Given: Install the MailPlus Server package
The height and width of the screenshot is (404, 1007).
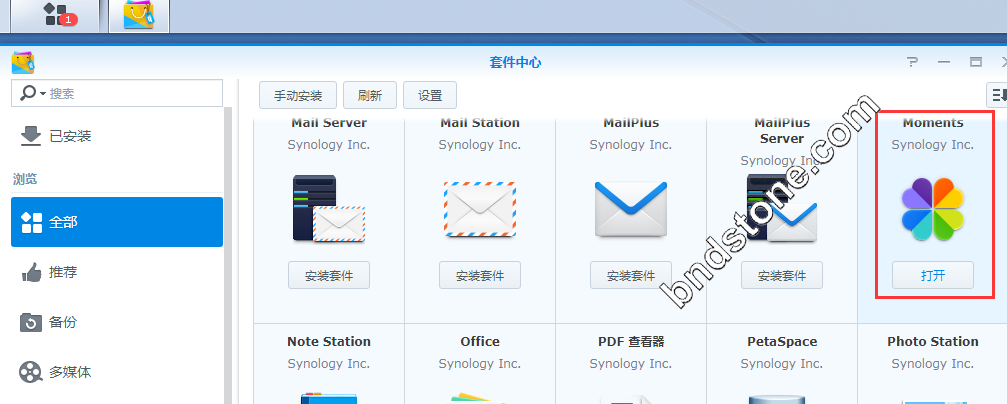Looking at the screenshot, I should pos(782,276).
